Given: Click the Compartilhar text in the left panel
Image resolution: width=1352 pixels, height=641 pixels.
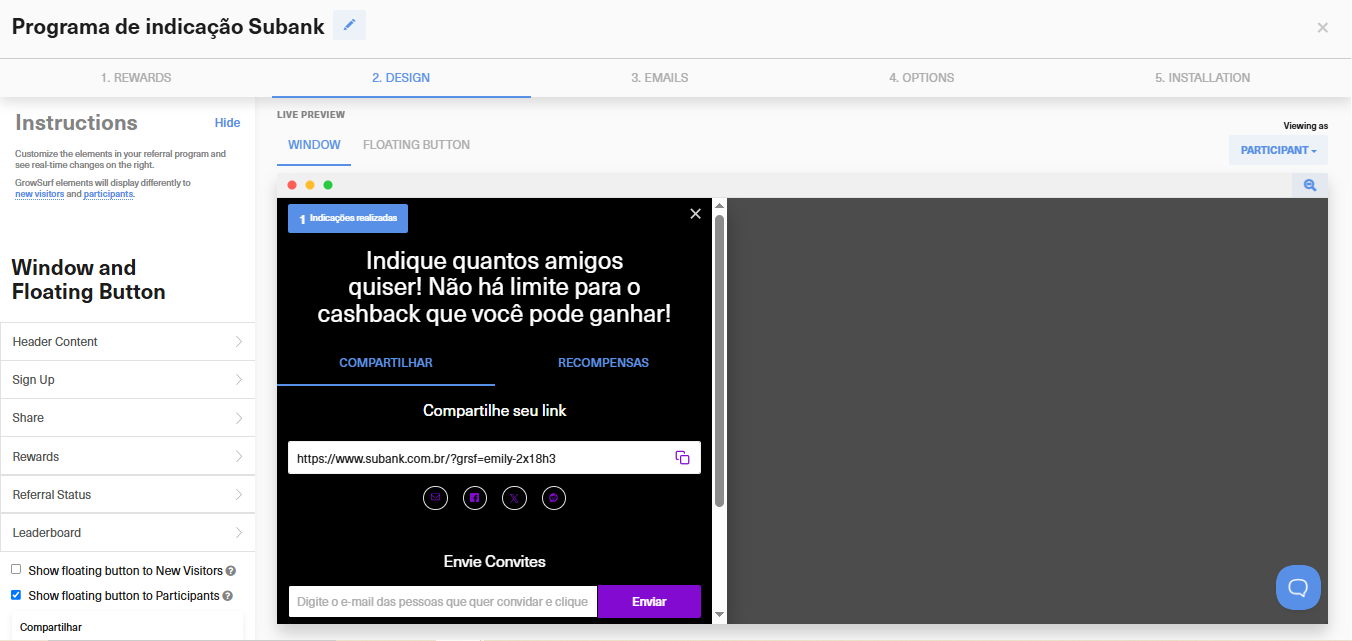Looking at the screenshot, I should point(51,628).
